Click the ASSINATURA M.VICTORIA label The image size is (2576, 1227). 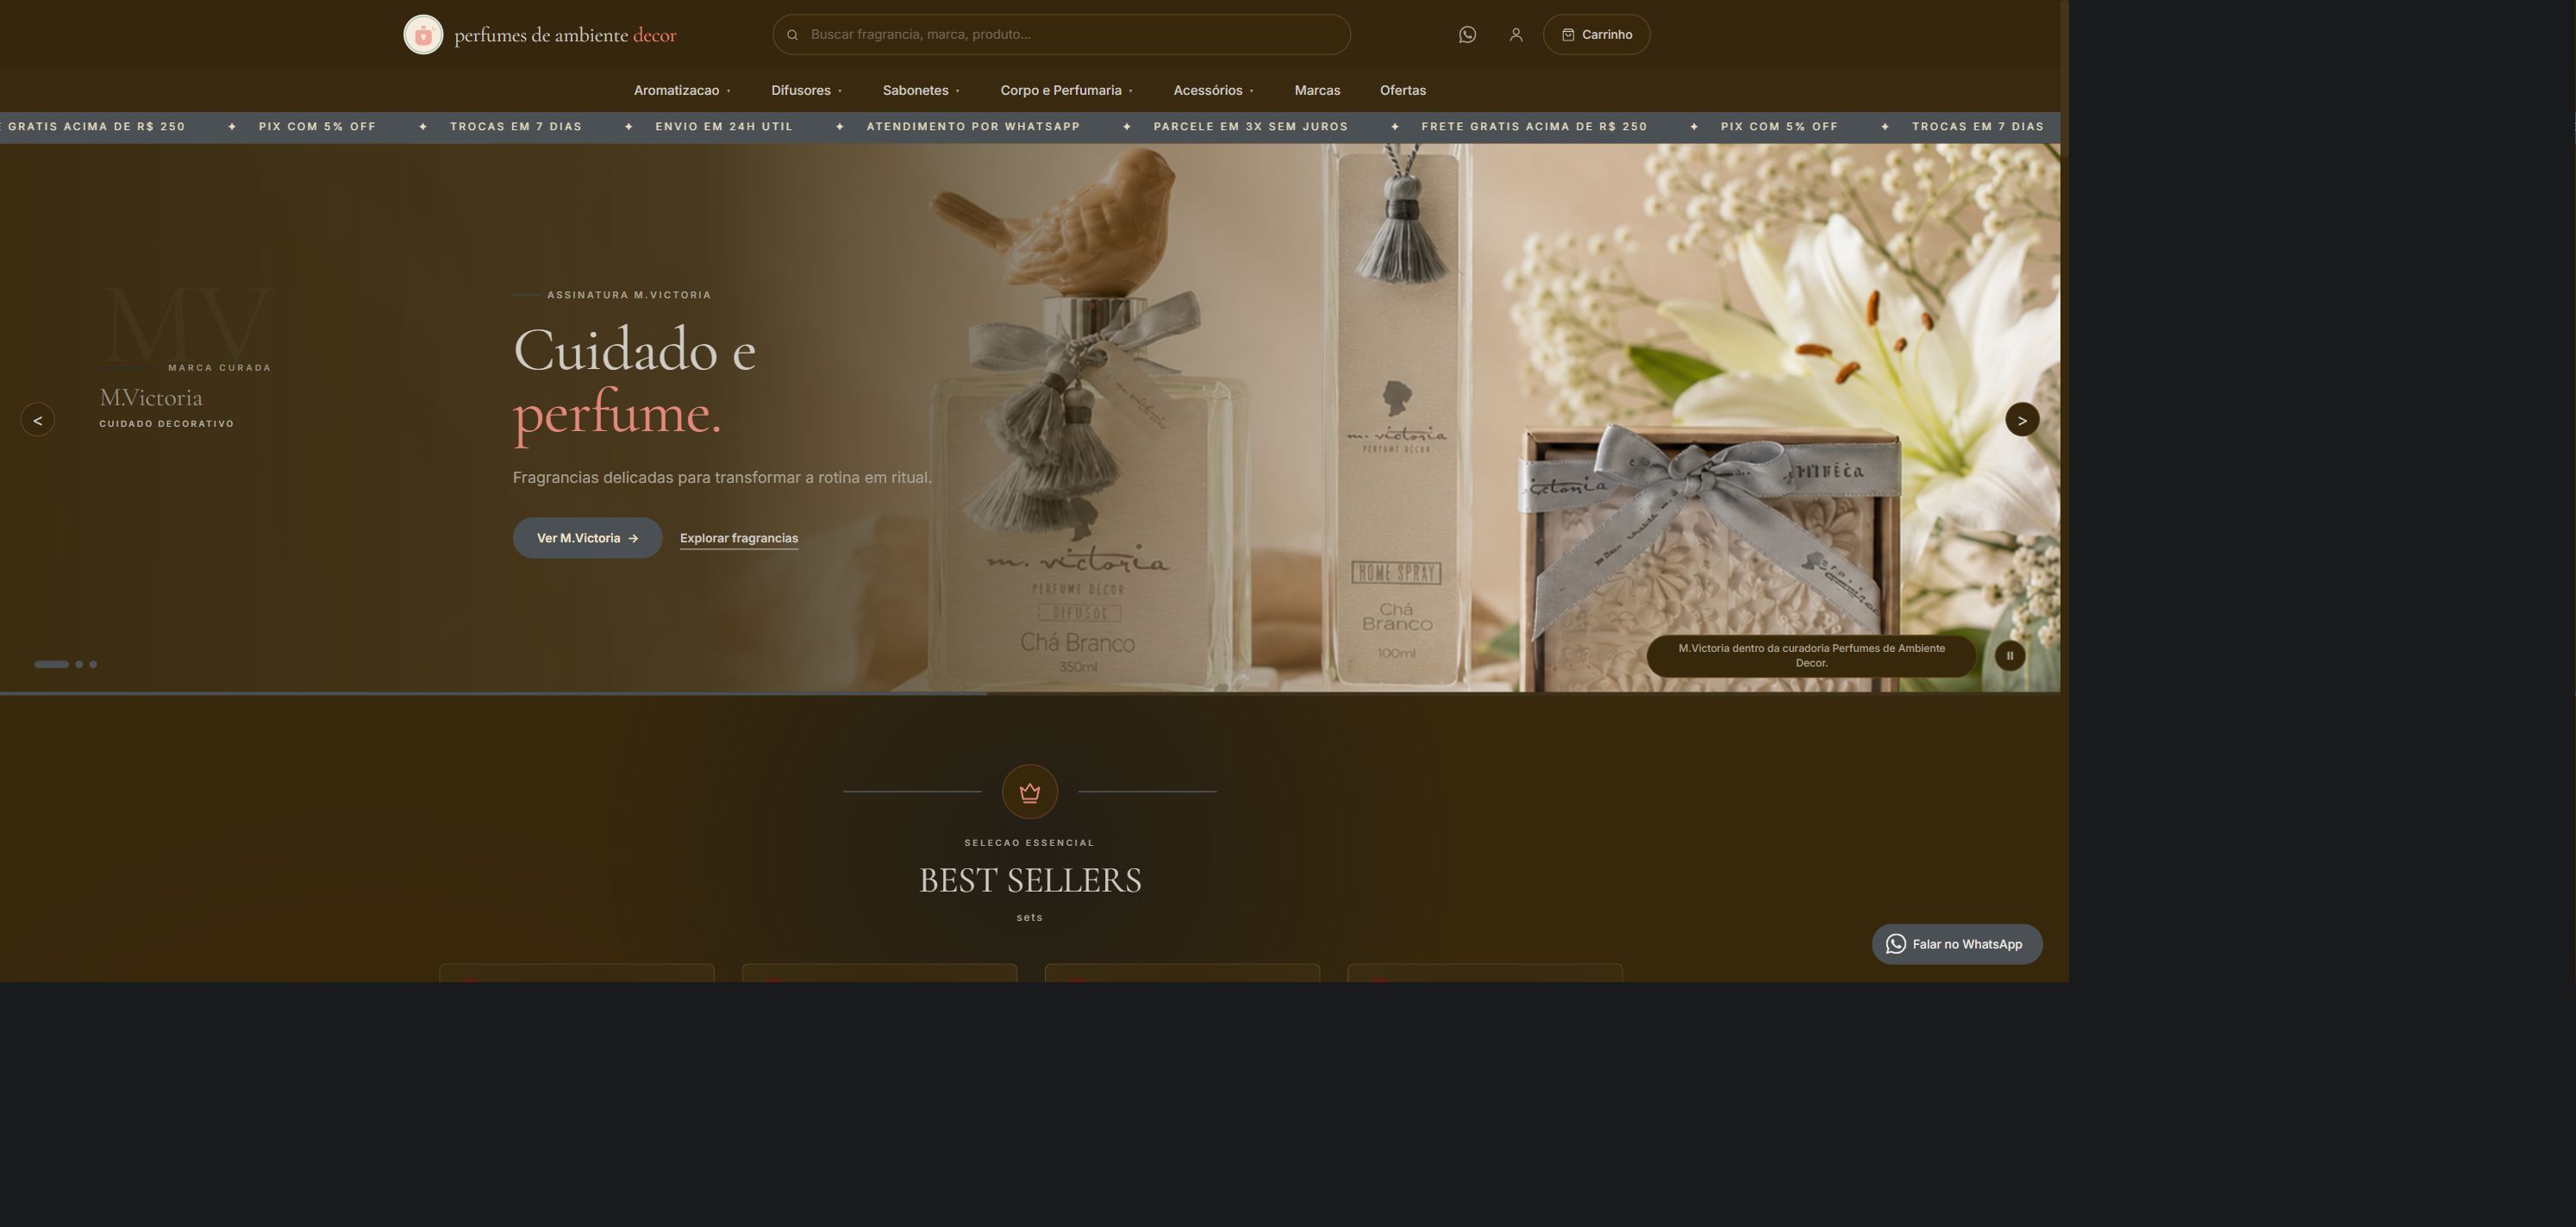[x=629, y=295]
